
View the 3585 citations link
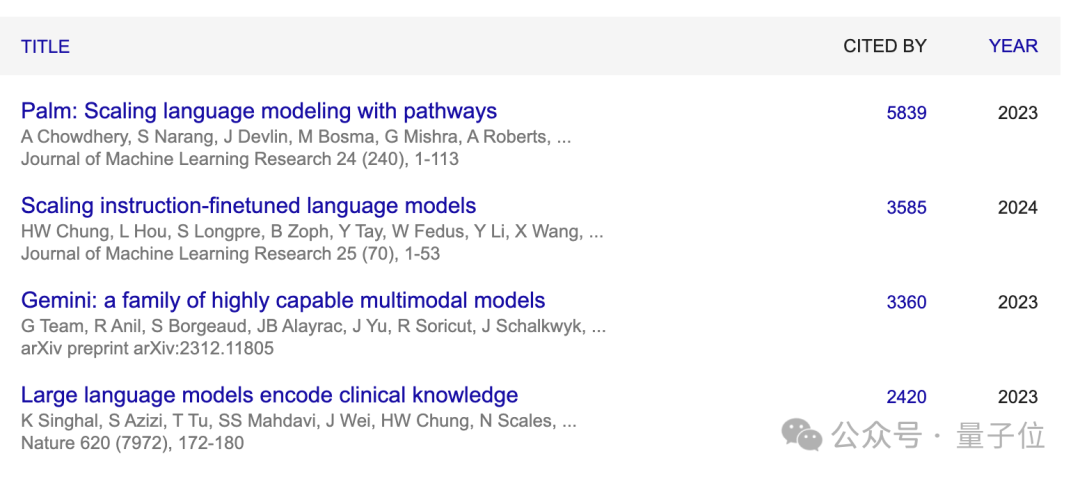point(906,208)
